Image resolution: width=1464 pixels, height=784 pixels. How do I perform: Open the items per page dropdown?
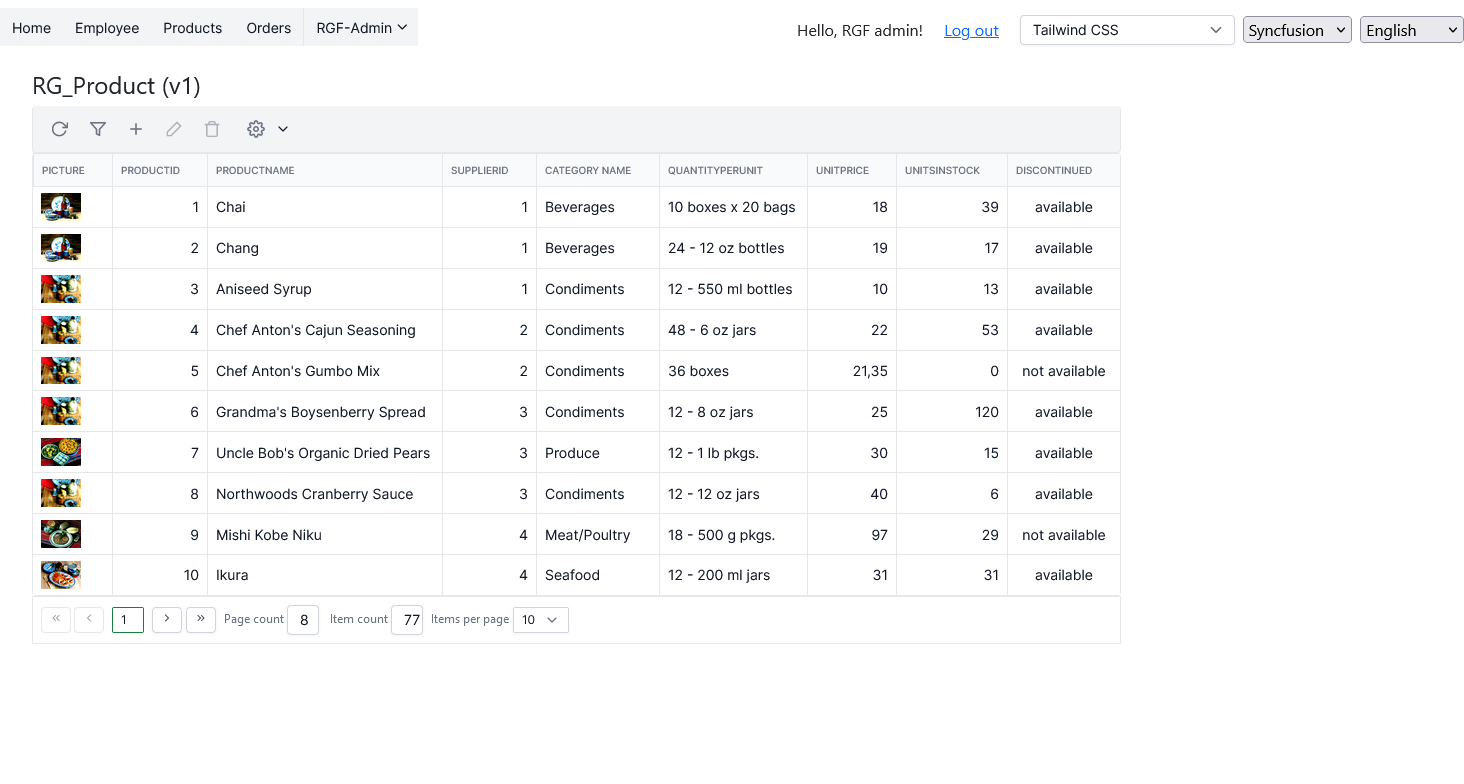pos(540,620)
